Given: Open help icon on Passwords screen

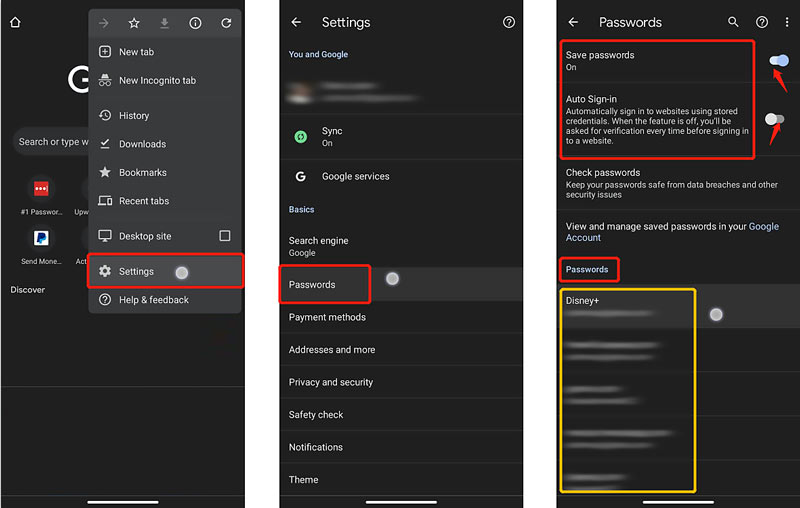Looking at the screenshot, I should 762,22.
